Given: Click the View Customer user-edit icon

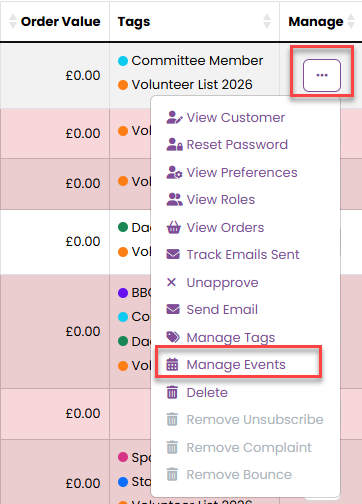Looking at the screenshot, I should tap(174, 118).
